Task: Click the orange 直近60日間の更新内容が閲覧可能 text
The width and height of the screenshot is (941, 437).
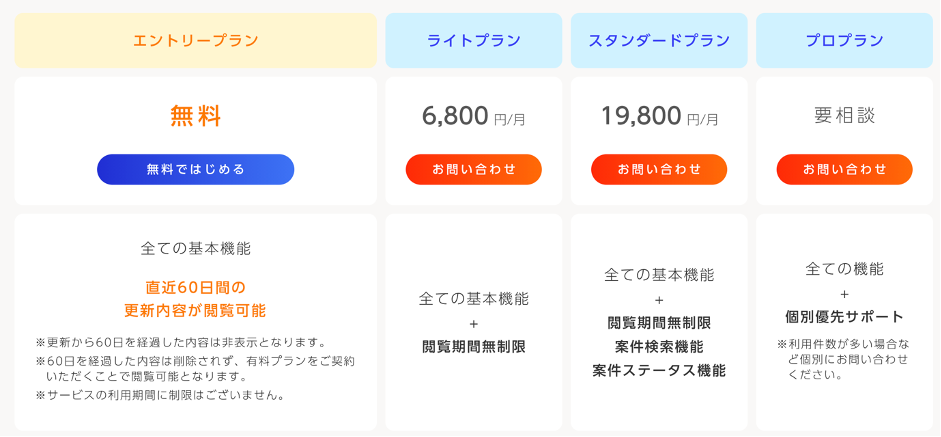Action: [x=195, y=299]
